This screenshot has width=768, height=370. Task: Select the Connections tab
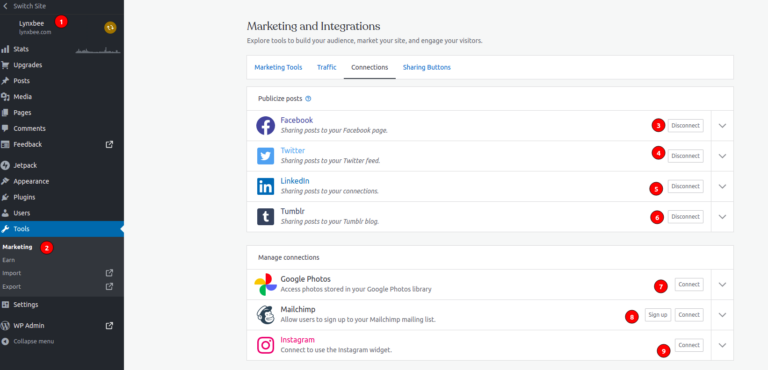click(370, 68)
